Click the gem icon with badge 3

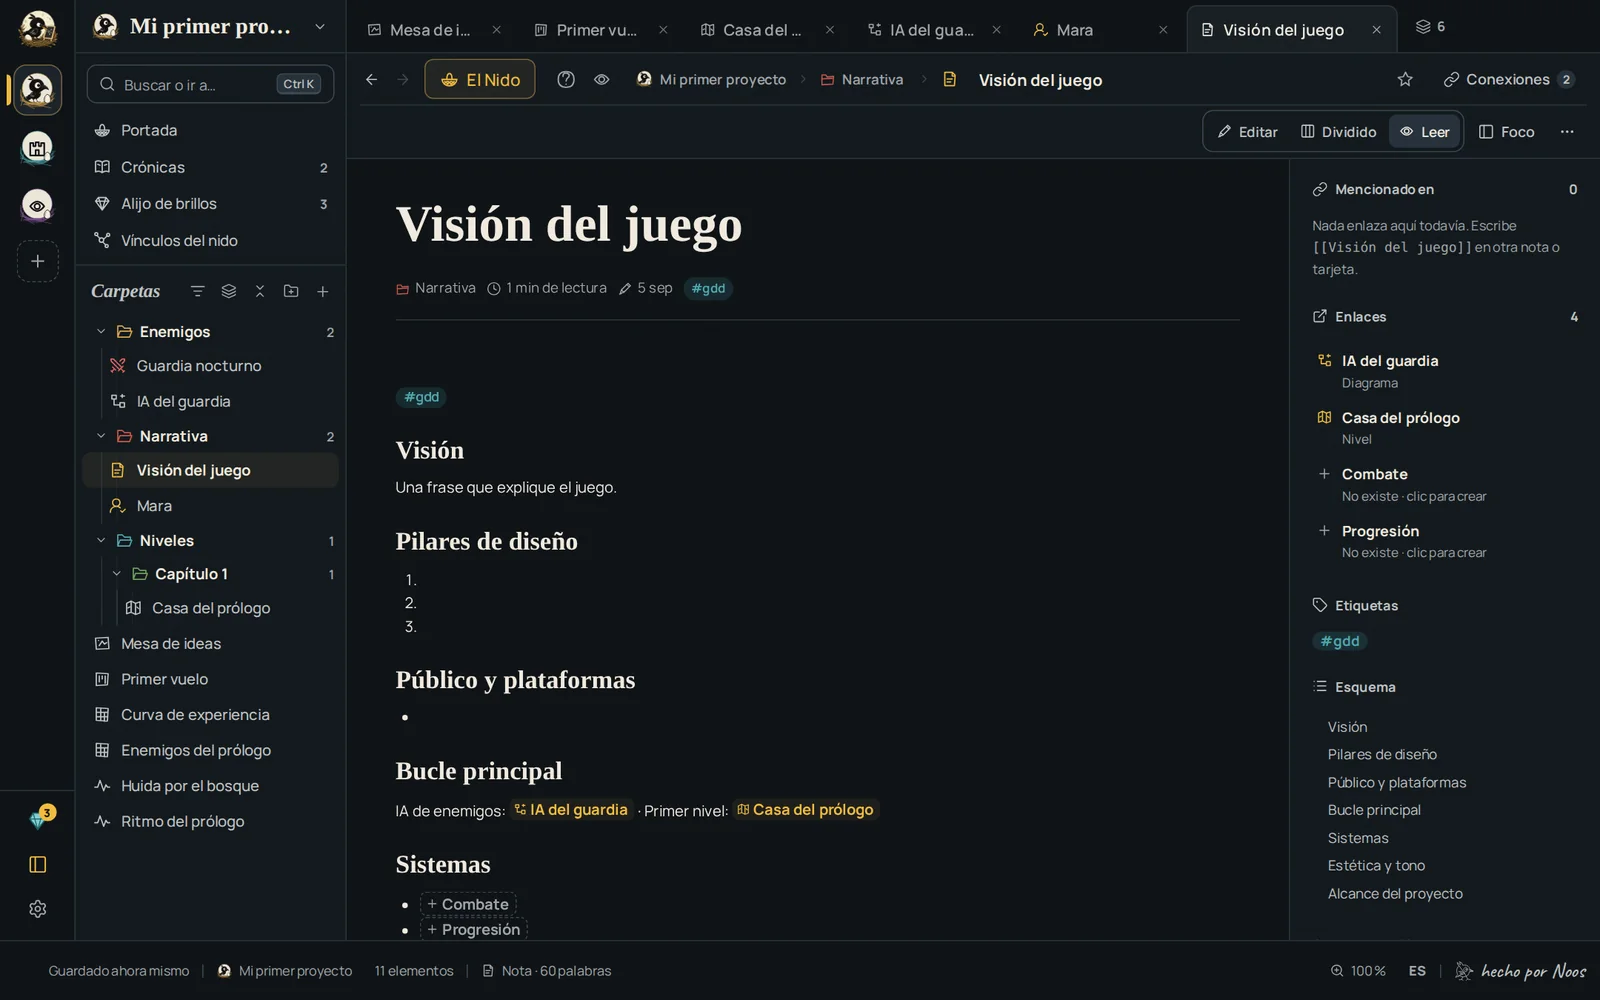click(38, 819)
